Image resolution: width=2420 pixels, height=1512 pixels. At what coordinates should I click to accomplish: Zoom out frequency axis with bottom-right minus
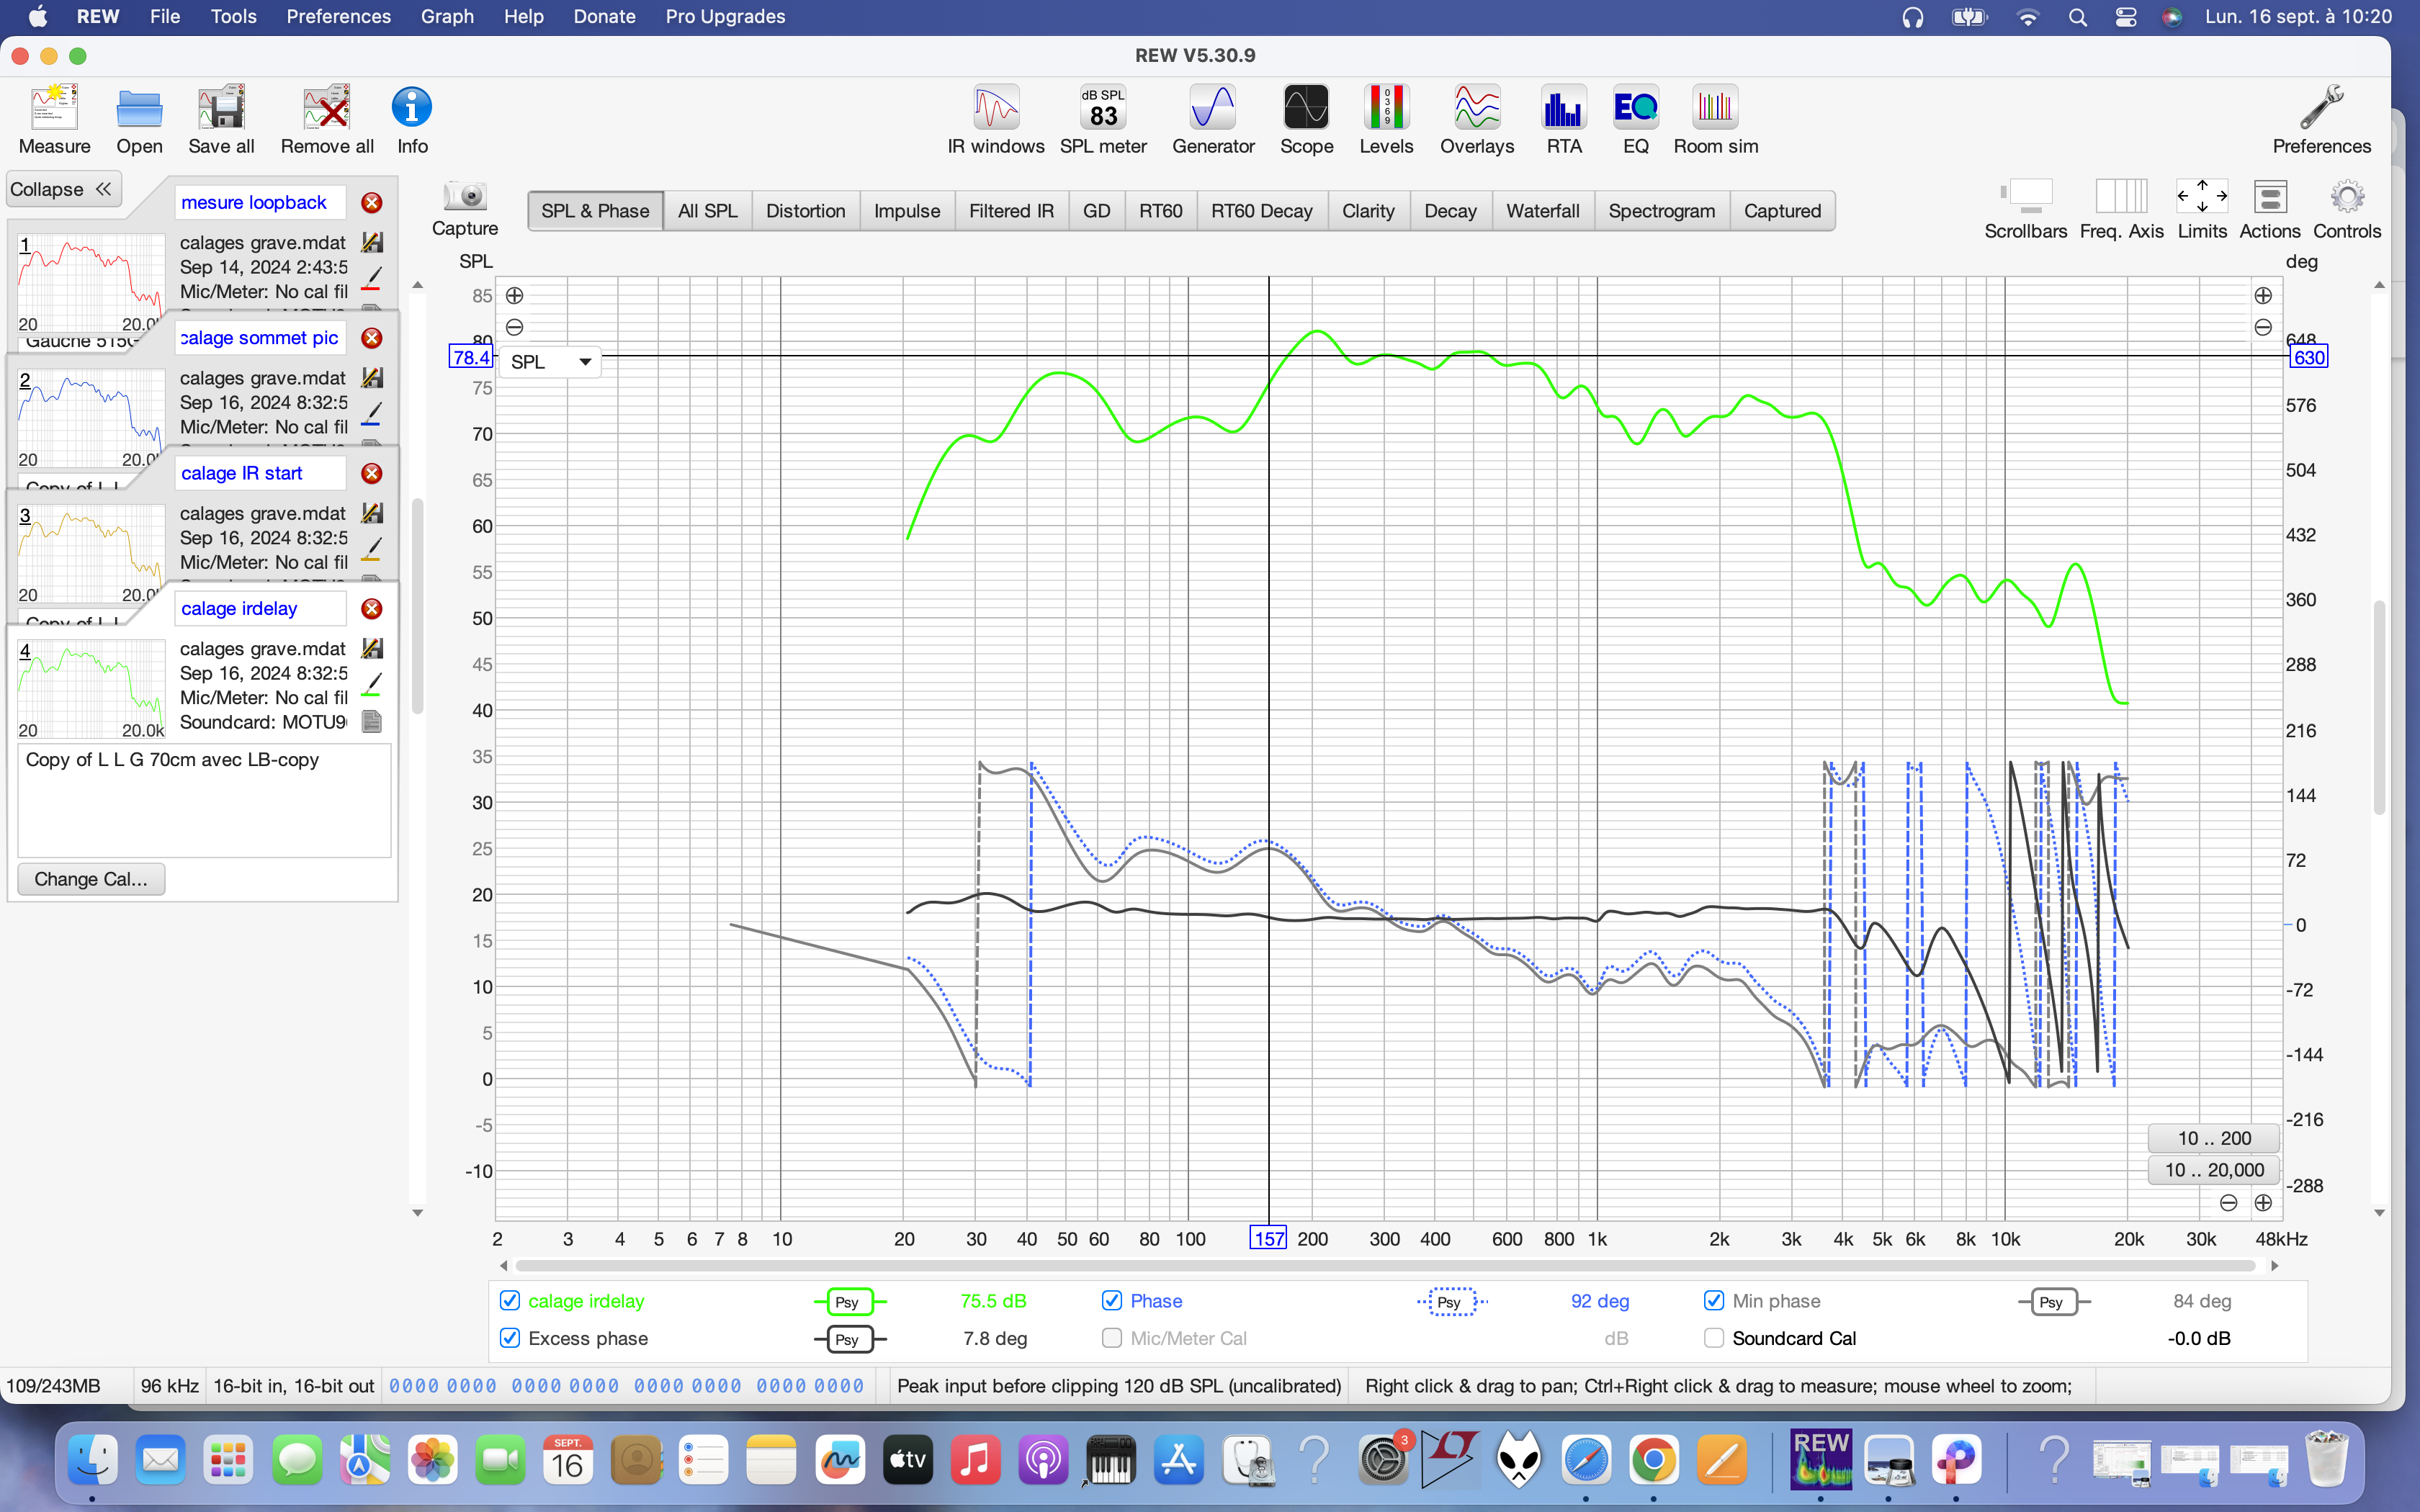[2228, 1202]
